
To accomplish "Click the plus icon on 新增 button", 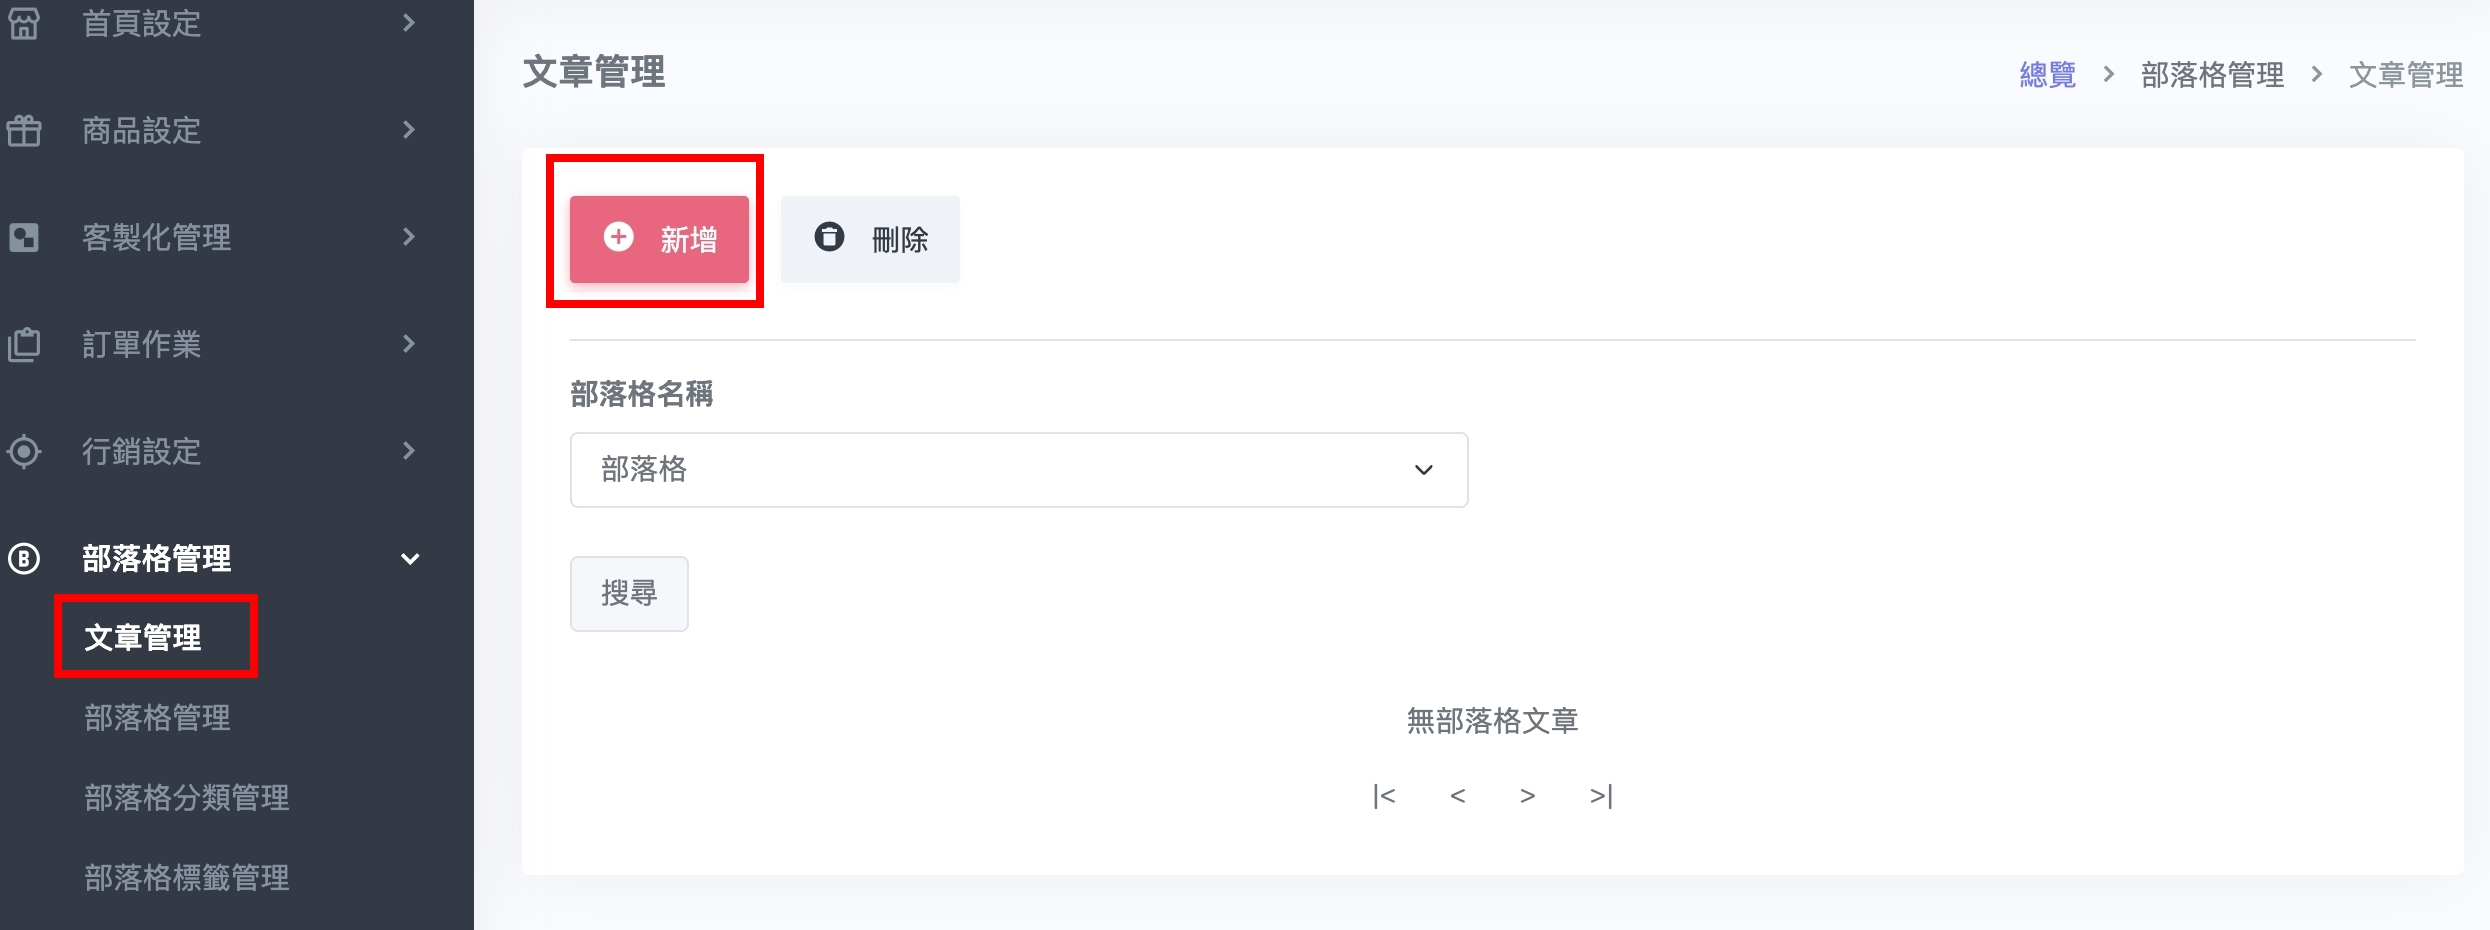I will click(619, 237).
